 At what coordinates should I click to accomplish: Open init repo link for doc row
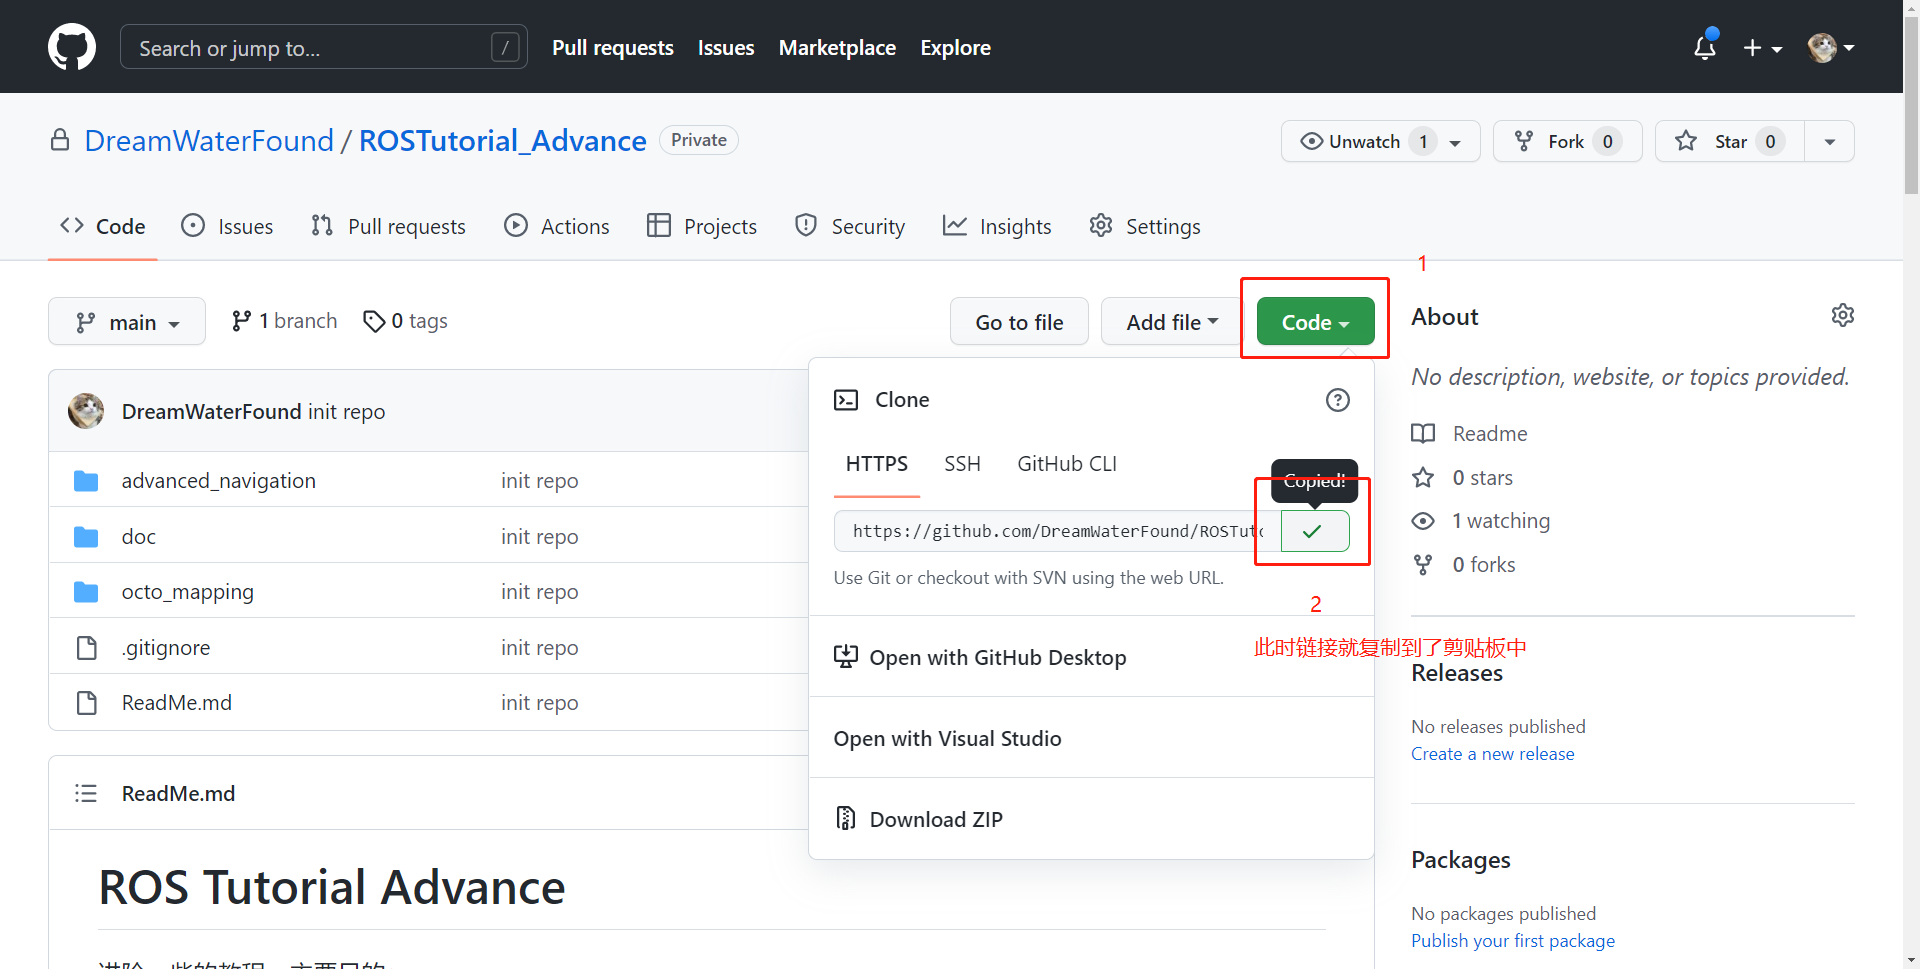coord(540,537)
